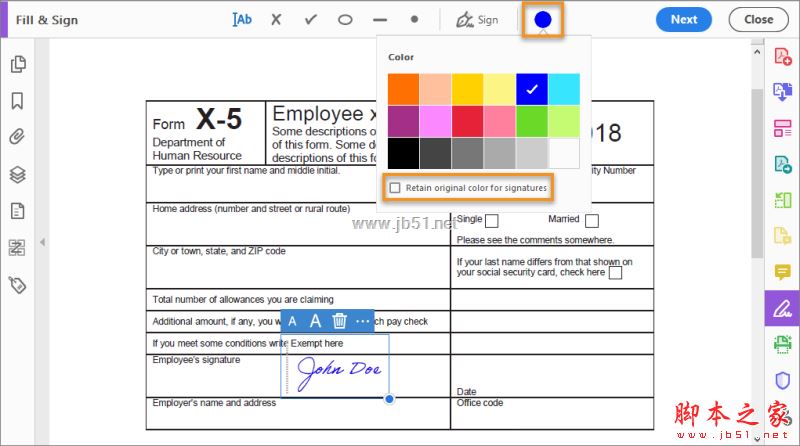Open the green Compare Files tool
This screenshot has width=800, height=446.
coord(783,200)
